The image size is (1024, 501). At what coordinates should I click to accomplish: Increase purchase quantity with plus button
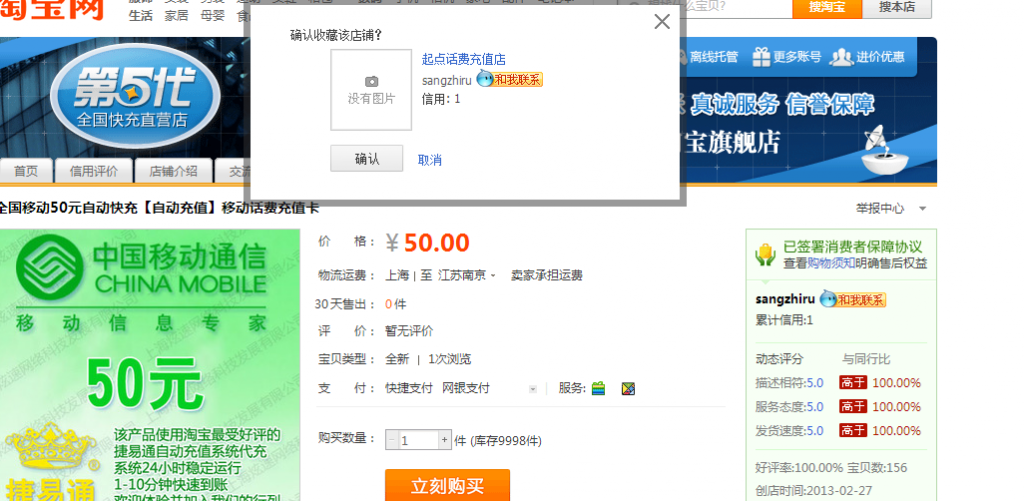coord(445,440)
